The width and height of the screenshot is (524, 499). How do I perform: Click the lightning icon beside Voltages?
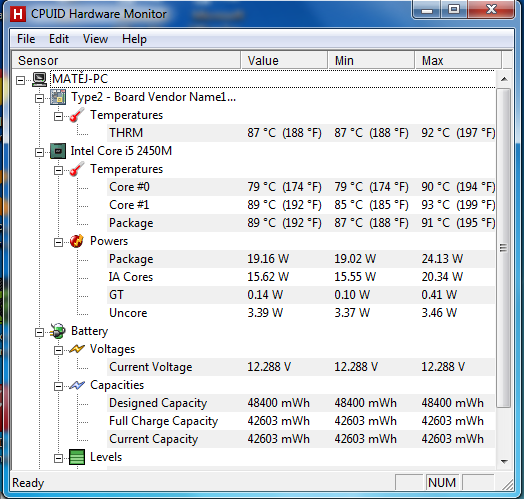[x=77, y=349]
